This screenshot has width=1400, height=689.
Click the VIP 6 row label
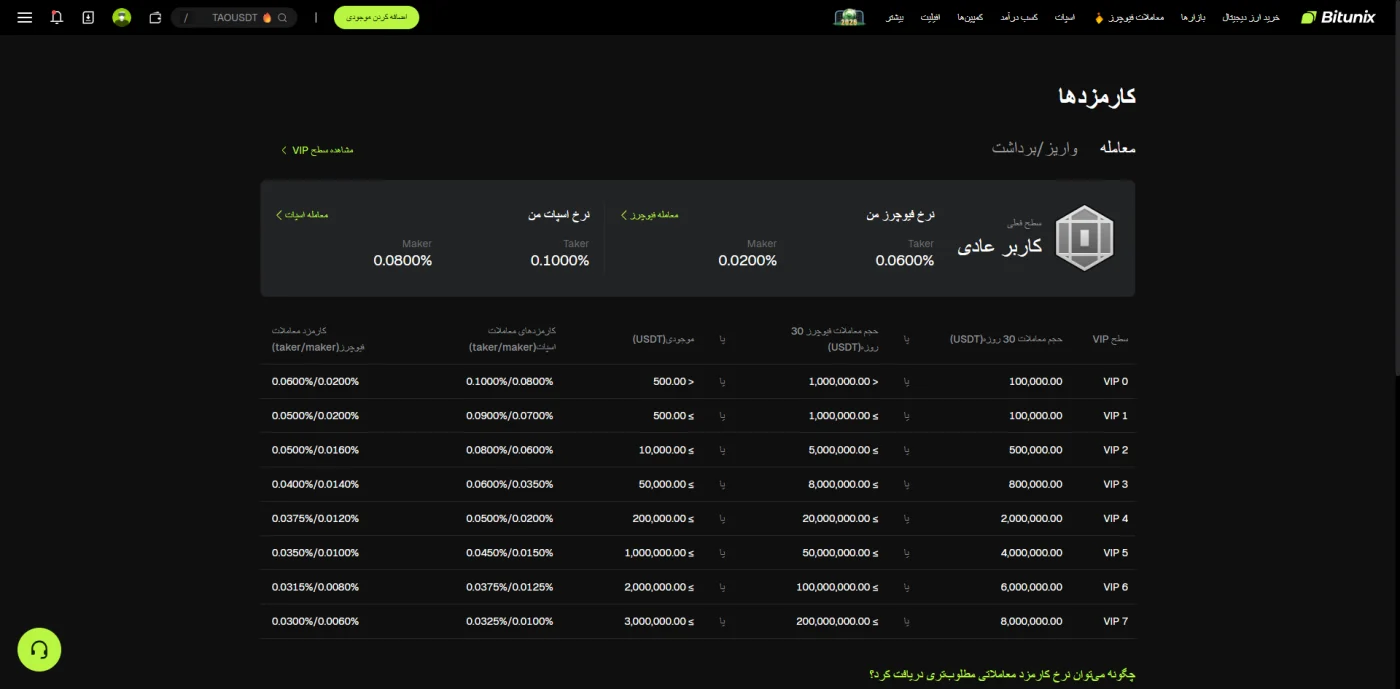pos(1115,587)
